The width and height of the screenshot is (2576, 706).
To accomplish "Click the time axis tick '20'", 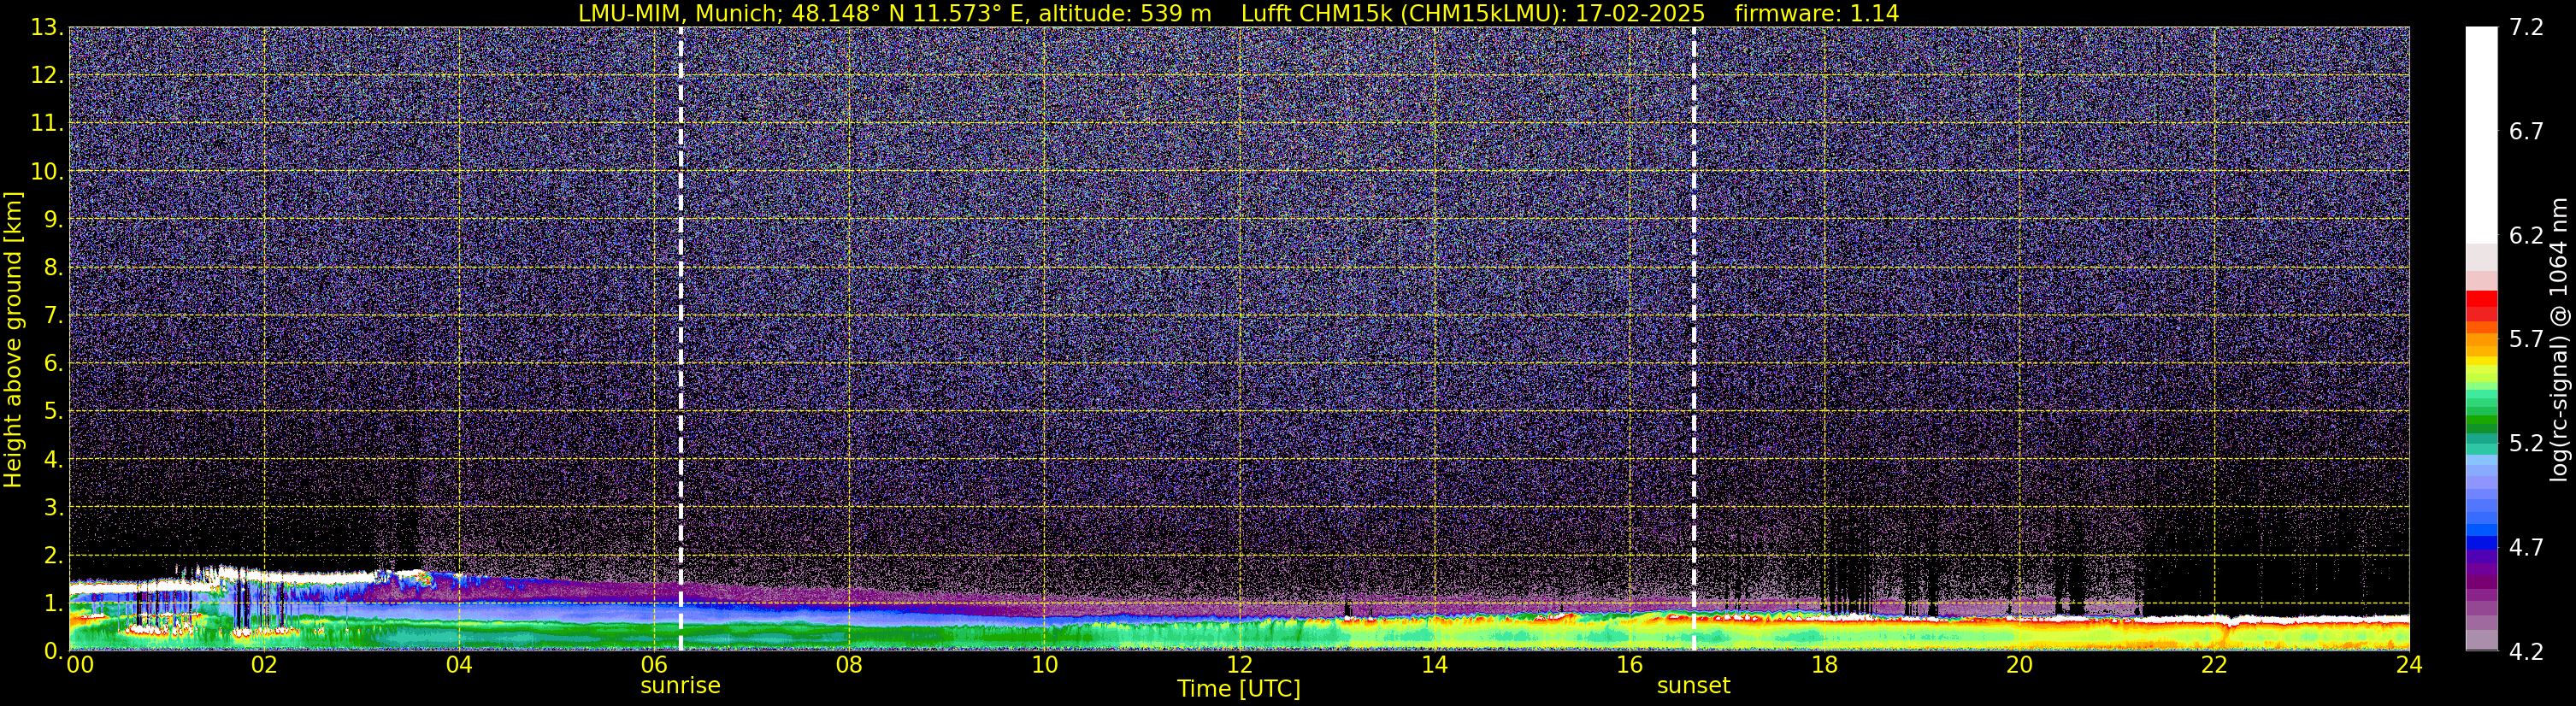I will coord(2019,665).
